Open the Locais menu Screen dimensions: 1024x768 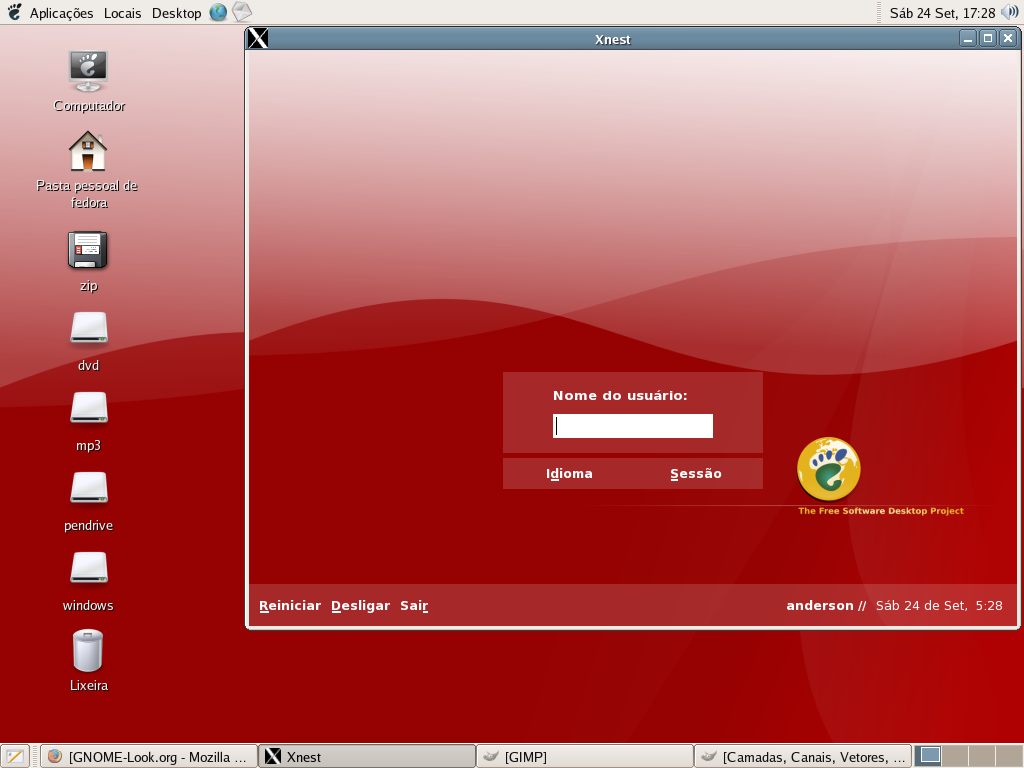122,13
